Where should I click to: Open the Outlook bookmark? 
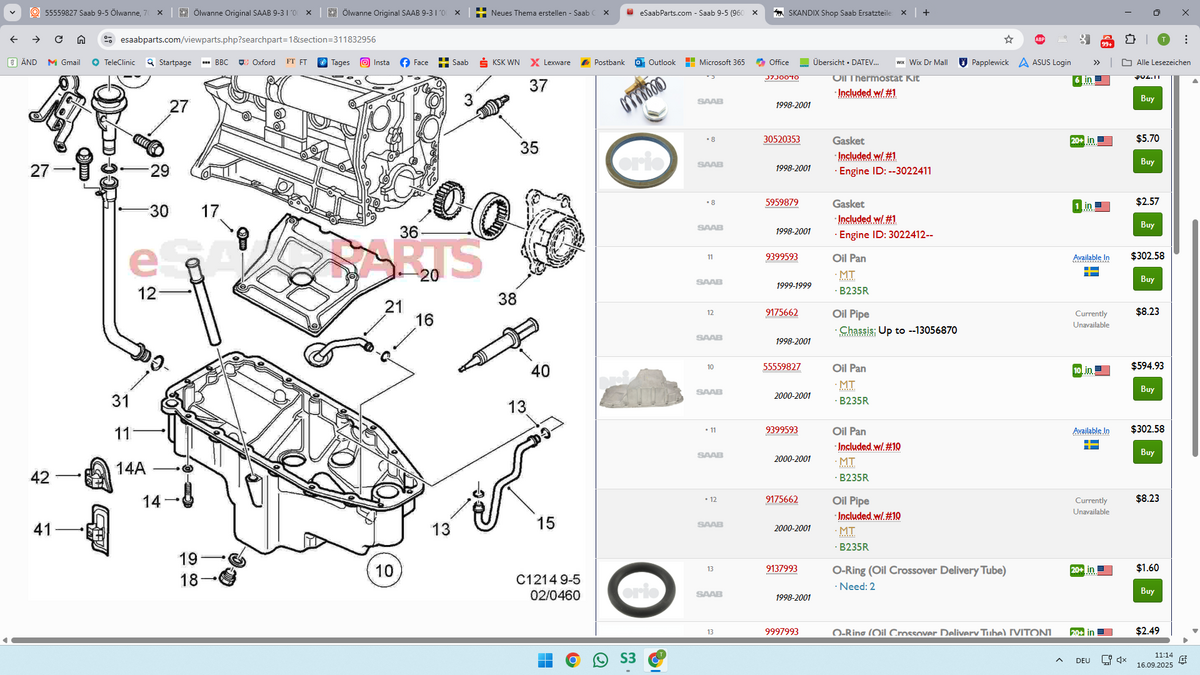(655, 62)
